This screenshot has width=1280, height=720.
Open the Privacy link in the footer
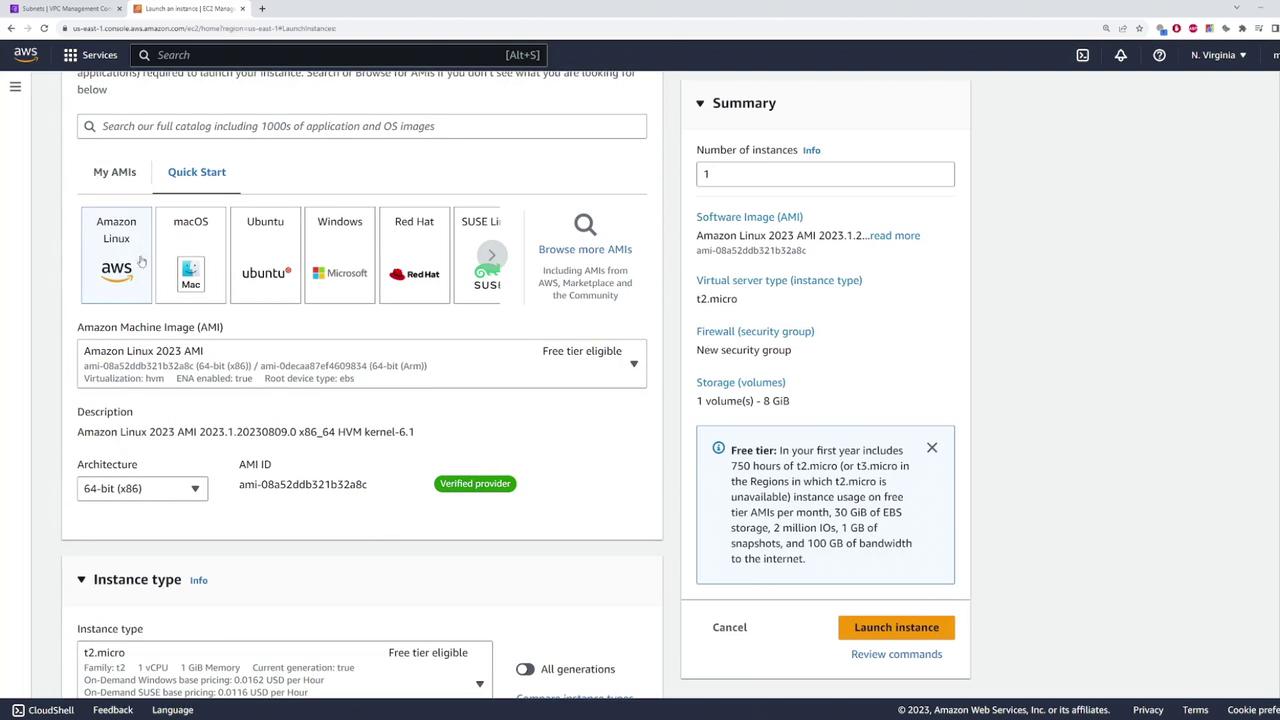click(1148, 710)
